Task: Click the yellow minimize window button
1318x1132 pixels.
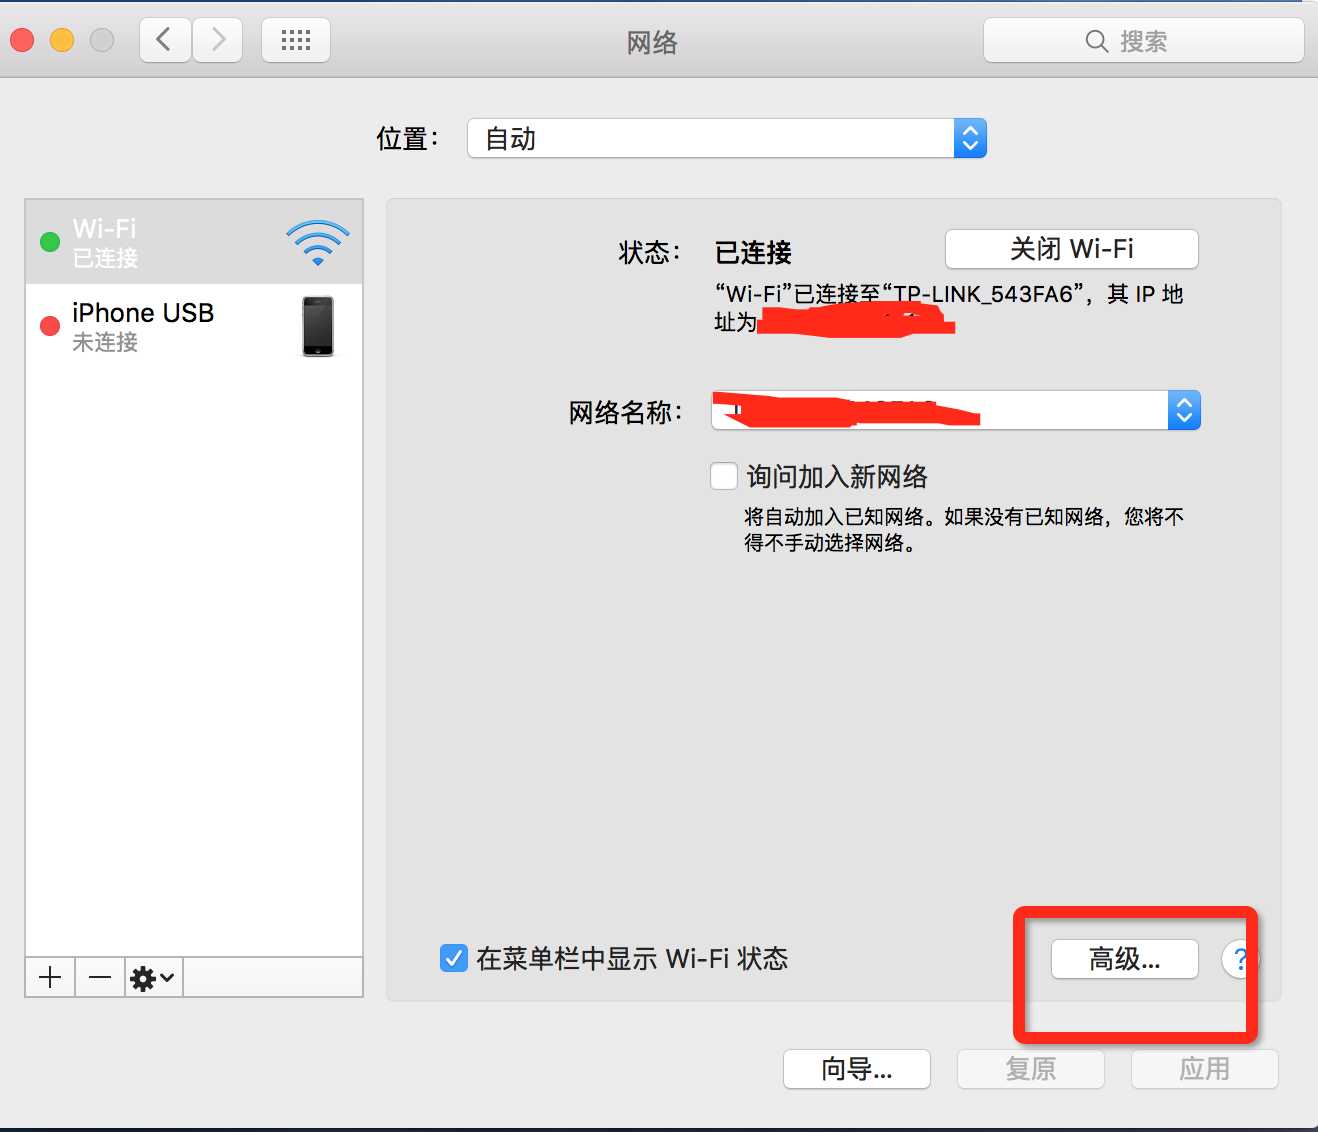Action: [62, 40]
